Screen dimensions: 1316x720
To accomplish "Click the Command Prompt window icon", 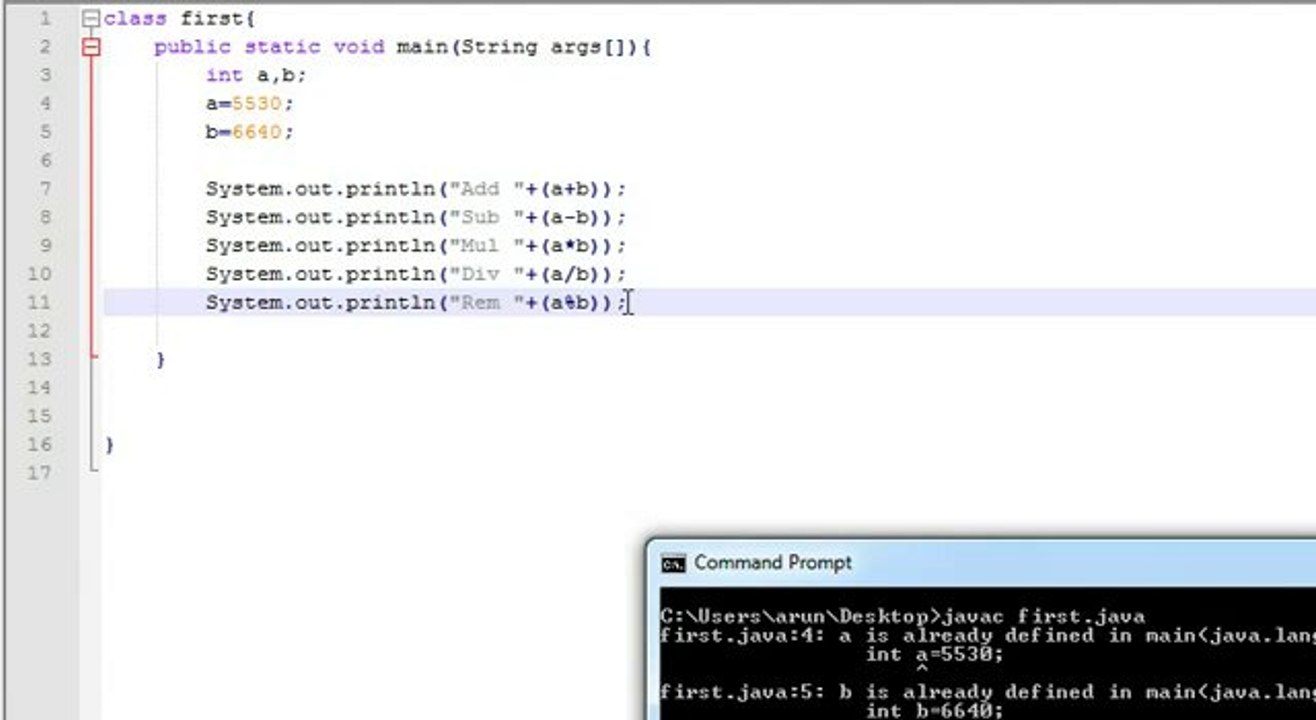I will 674,564.
